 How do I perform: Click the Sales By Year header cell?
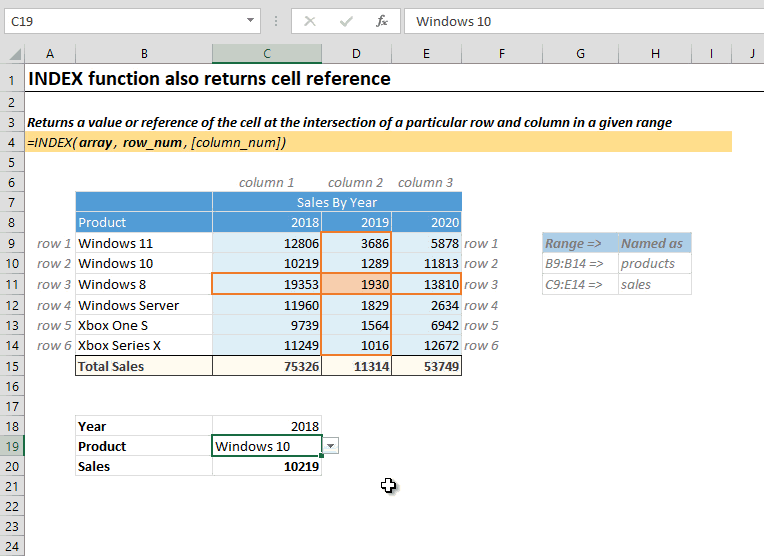[337, 202]
